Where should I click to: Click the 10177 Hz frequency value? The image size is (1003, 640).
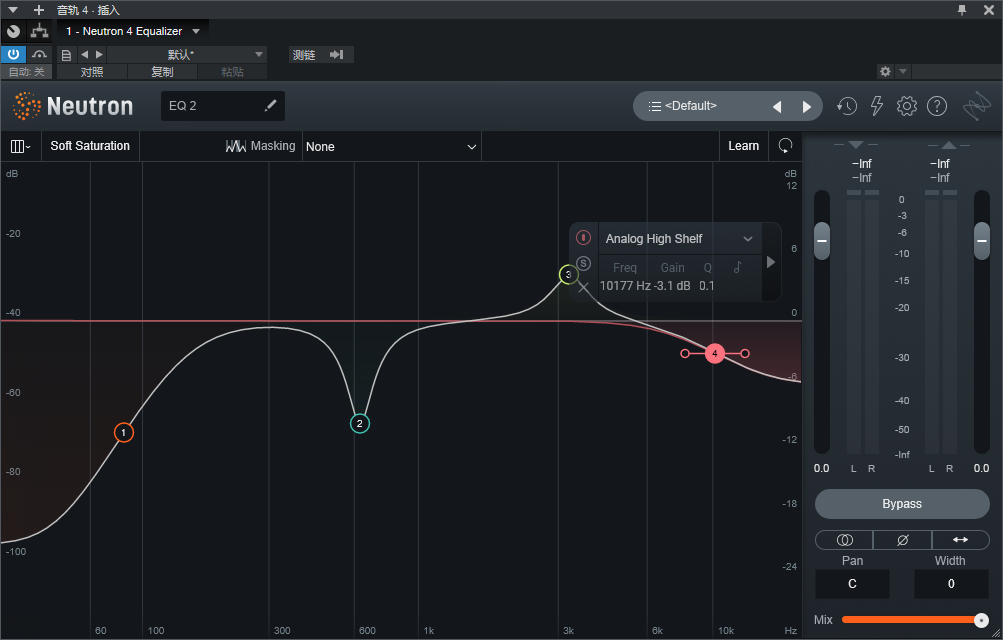pos(625,286)
